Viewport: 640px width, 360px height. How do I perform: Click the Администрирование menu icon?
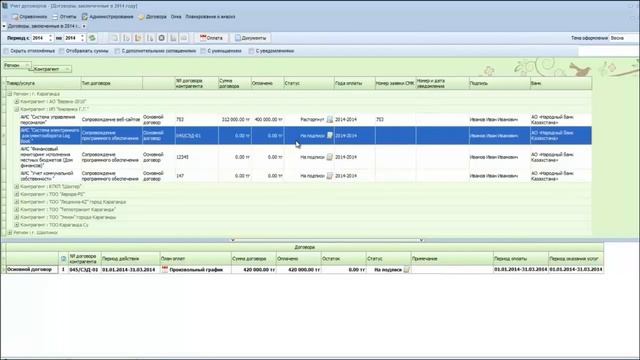[x=84, y=17]
